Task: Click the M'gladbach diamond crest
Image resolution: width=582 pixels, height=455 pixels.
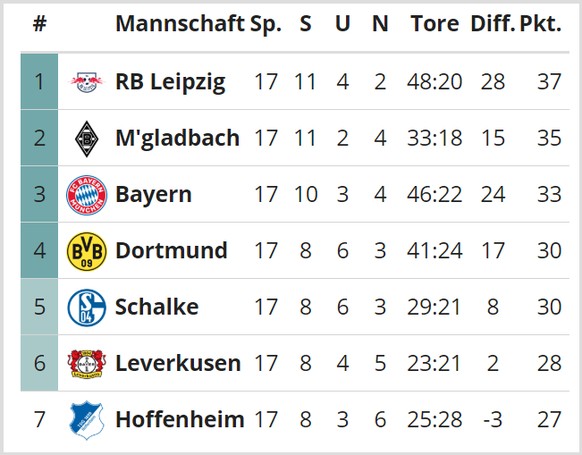Action: click(x=86, y=139)
